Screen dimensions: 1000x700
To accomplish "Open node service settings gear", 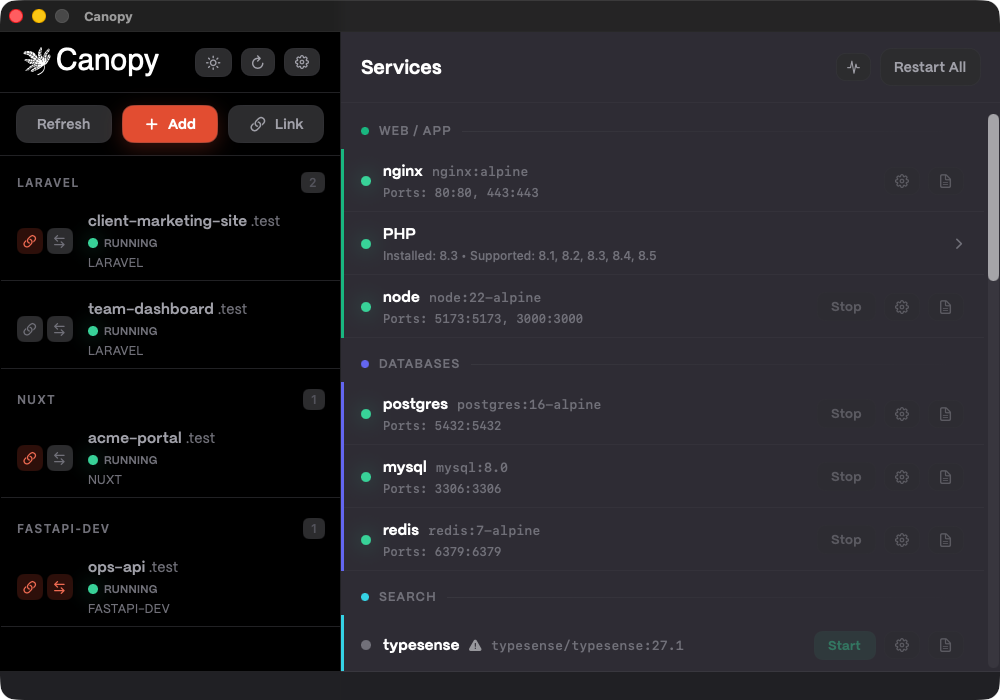I will click(x=902, y=307).
